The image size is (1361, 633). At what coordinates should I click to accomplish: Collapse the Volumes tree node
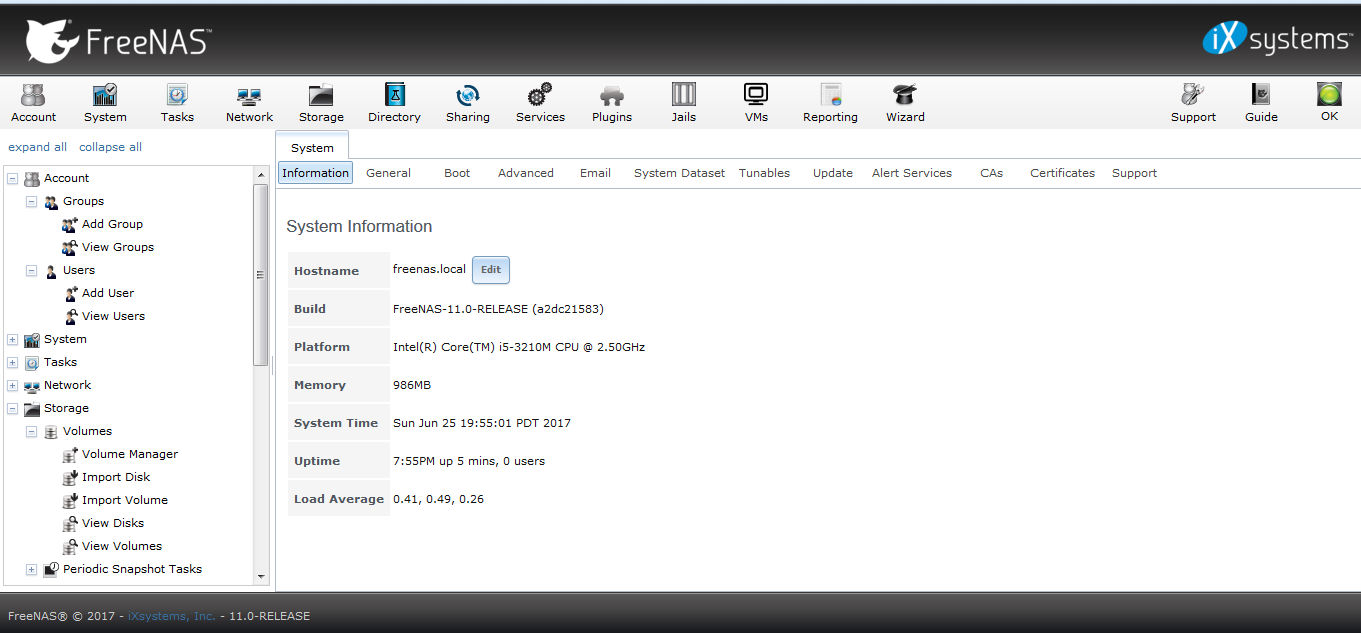point(32,432)
